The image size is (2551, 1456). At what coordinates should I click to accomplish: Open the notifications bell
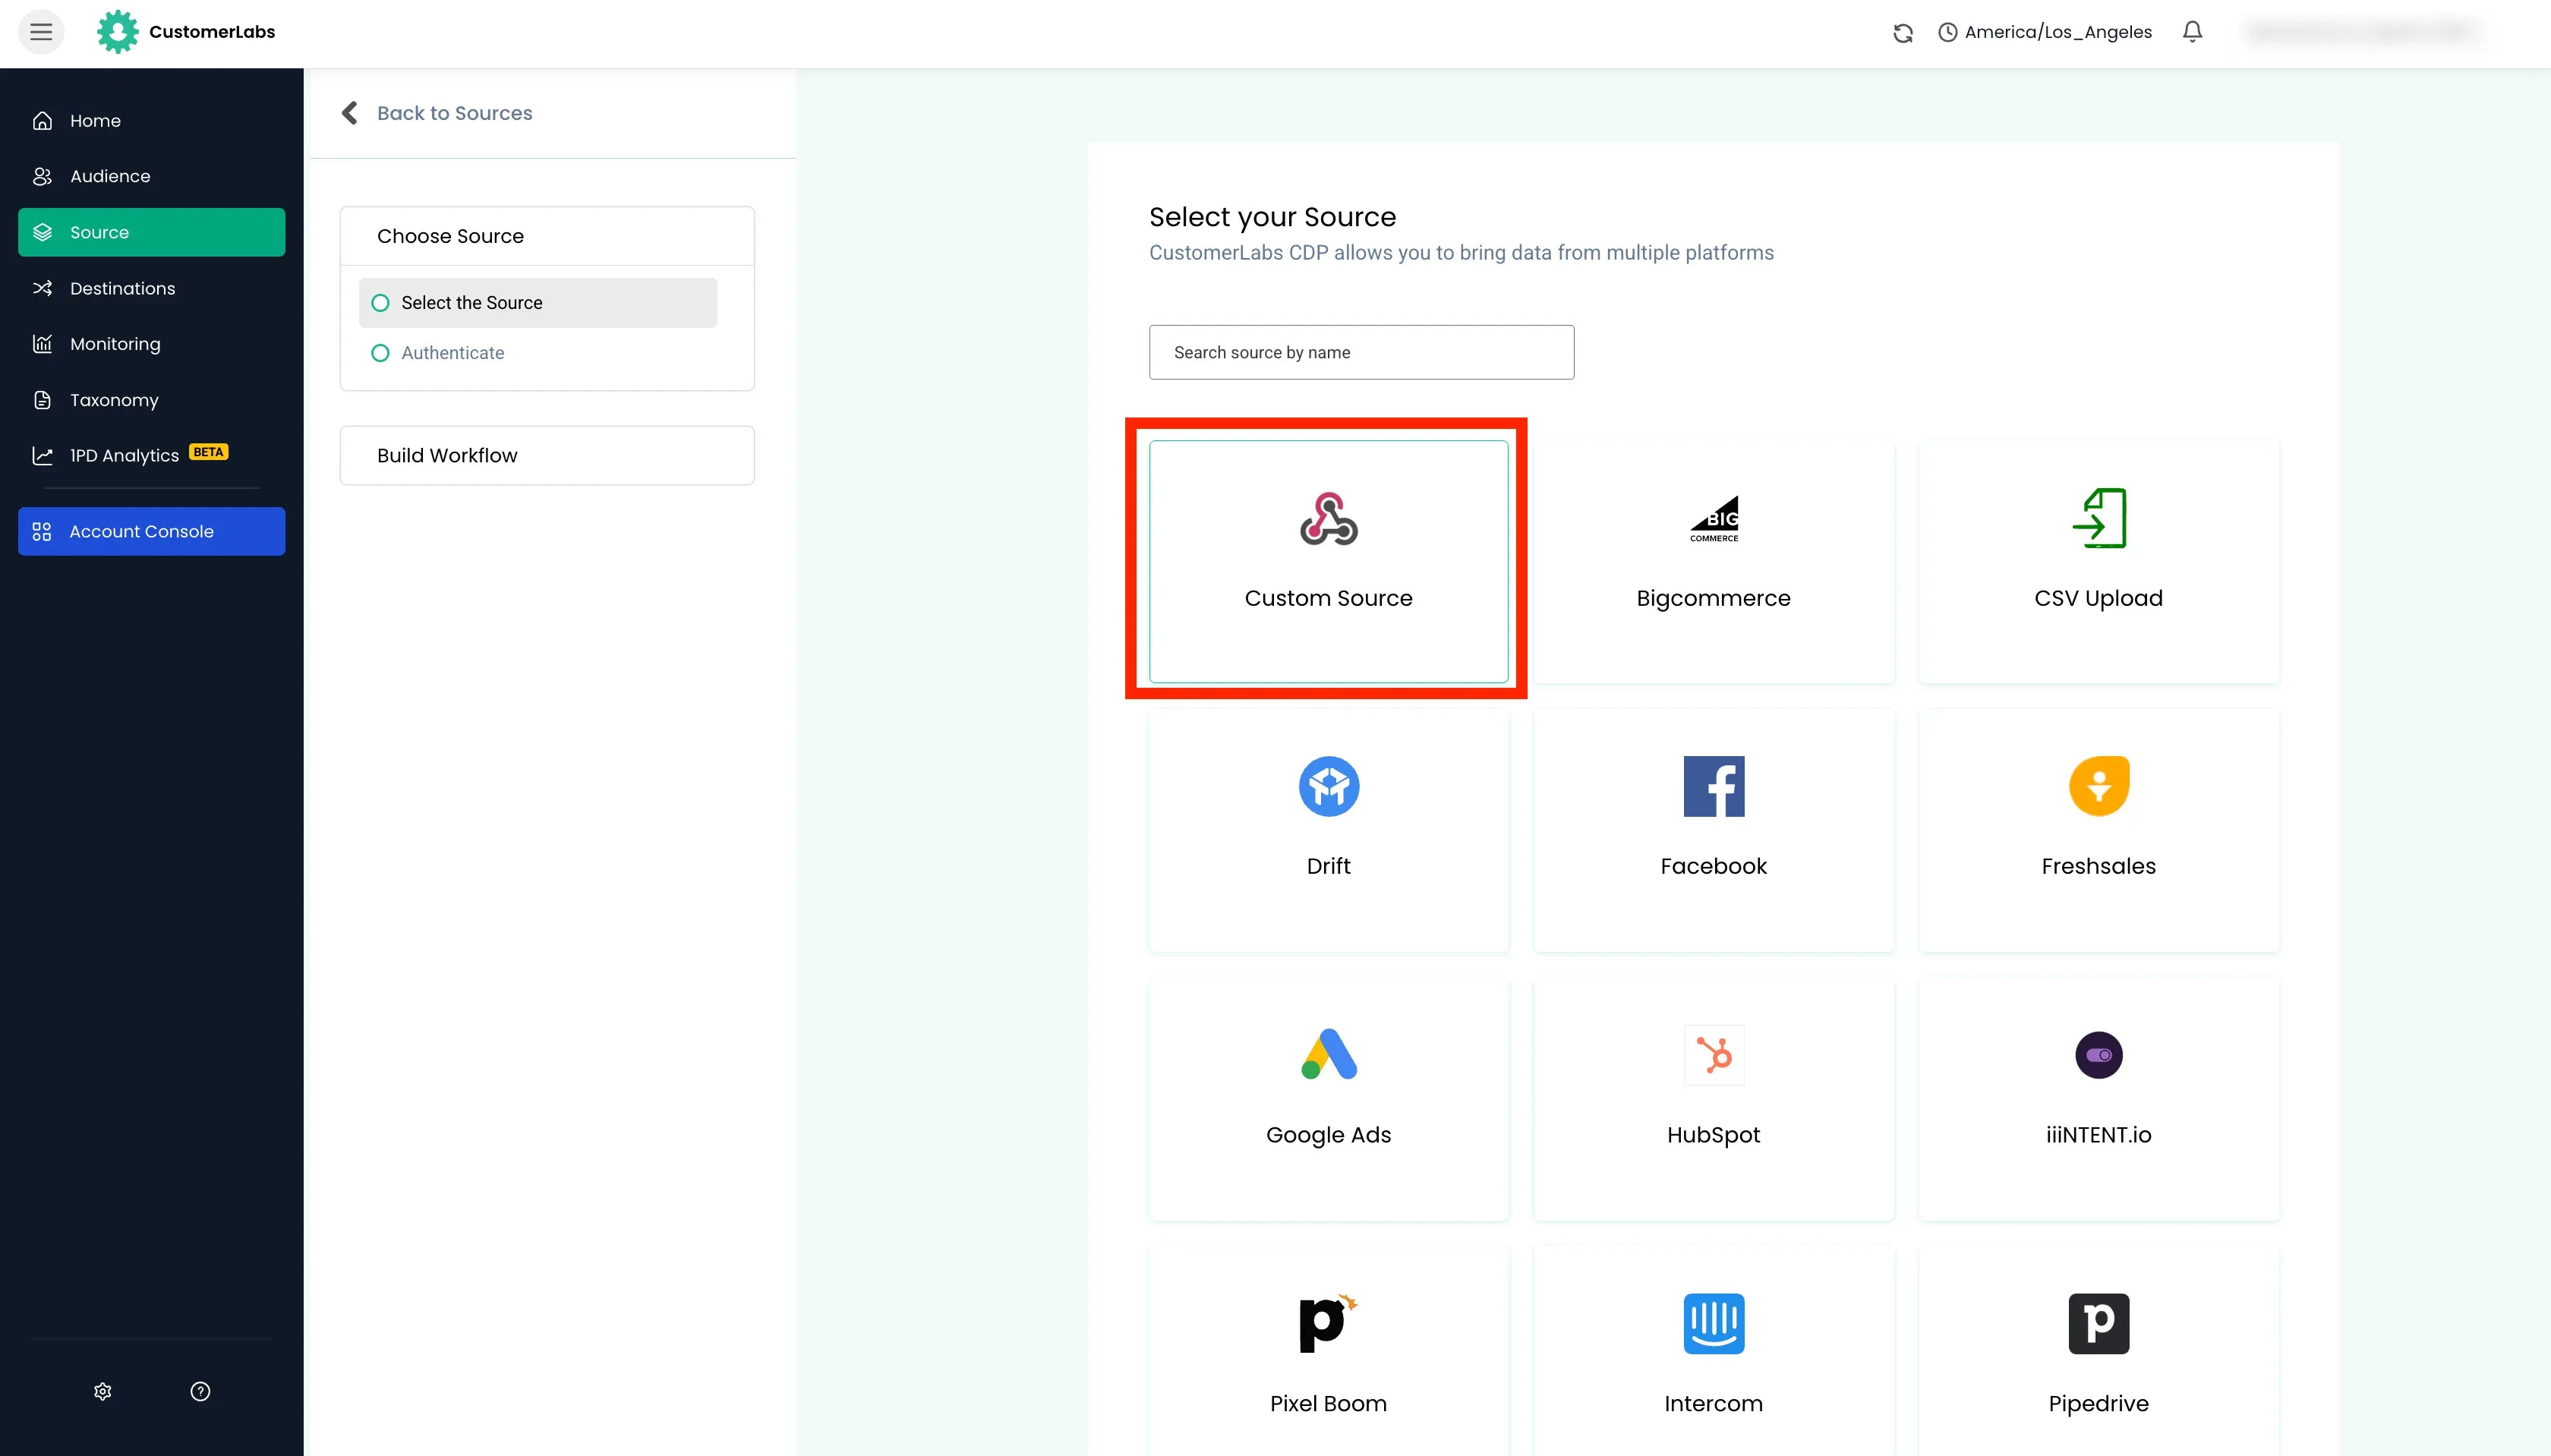(2192, 32)
